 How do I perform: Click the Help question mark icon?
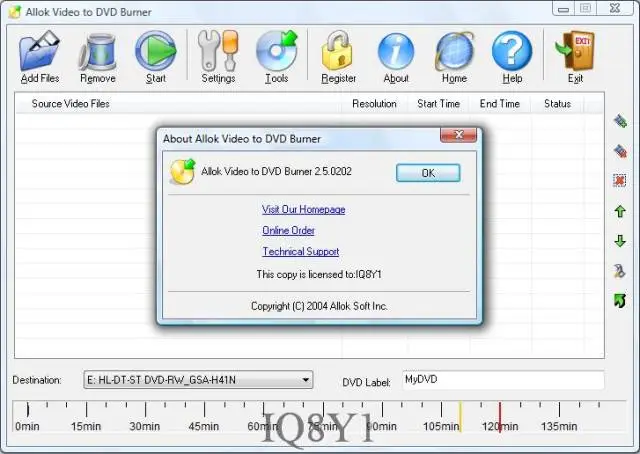pyautogui.click(x=512, y=51)
